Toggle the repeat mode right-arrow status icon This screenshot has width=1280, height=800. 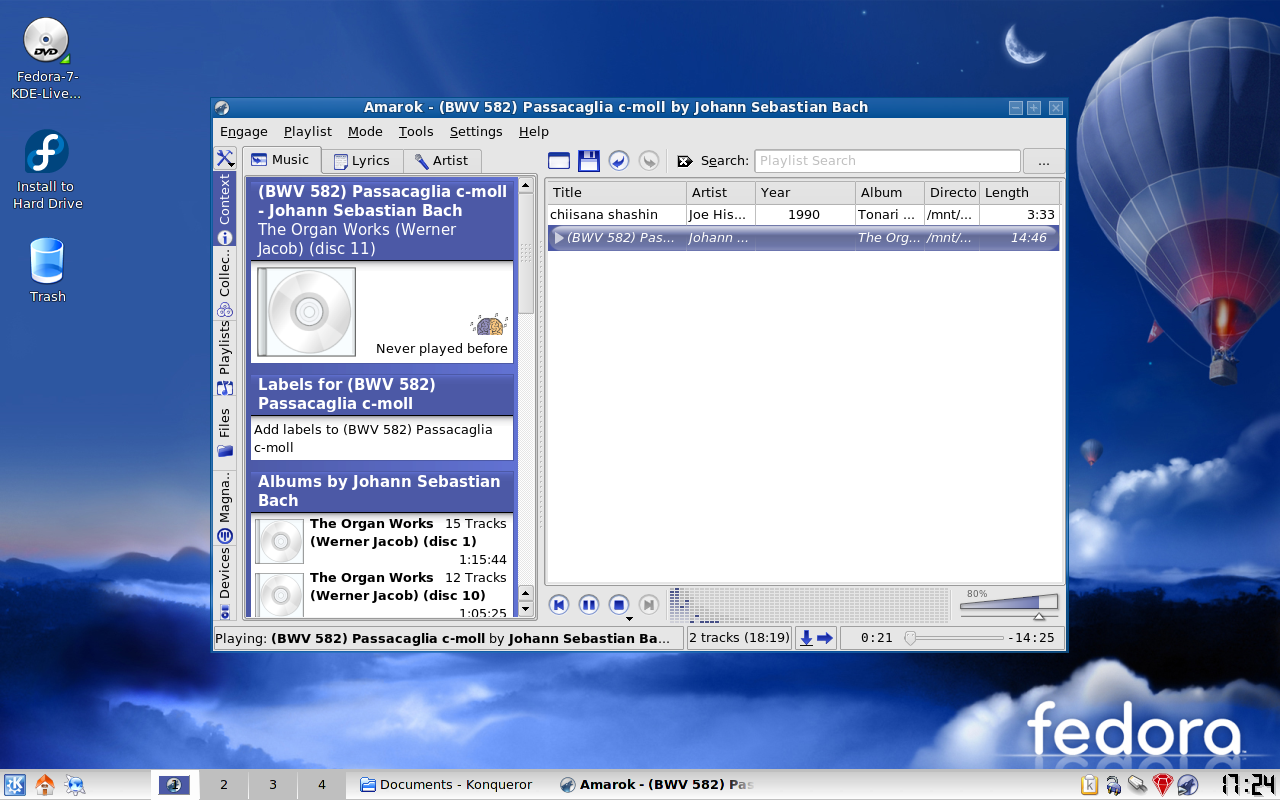pyautogui.click(x=825, y=638)
